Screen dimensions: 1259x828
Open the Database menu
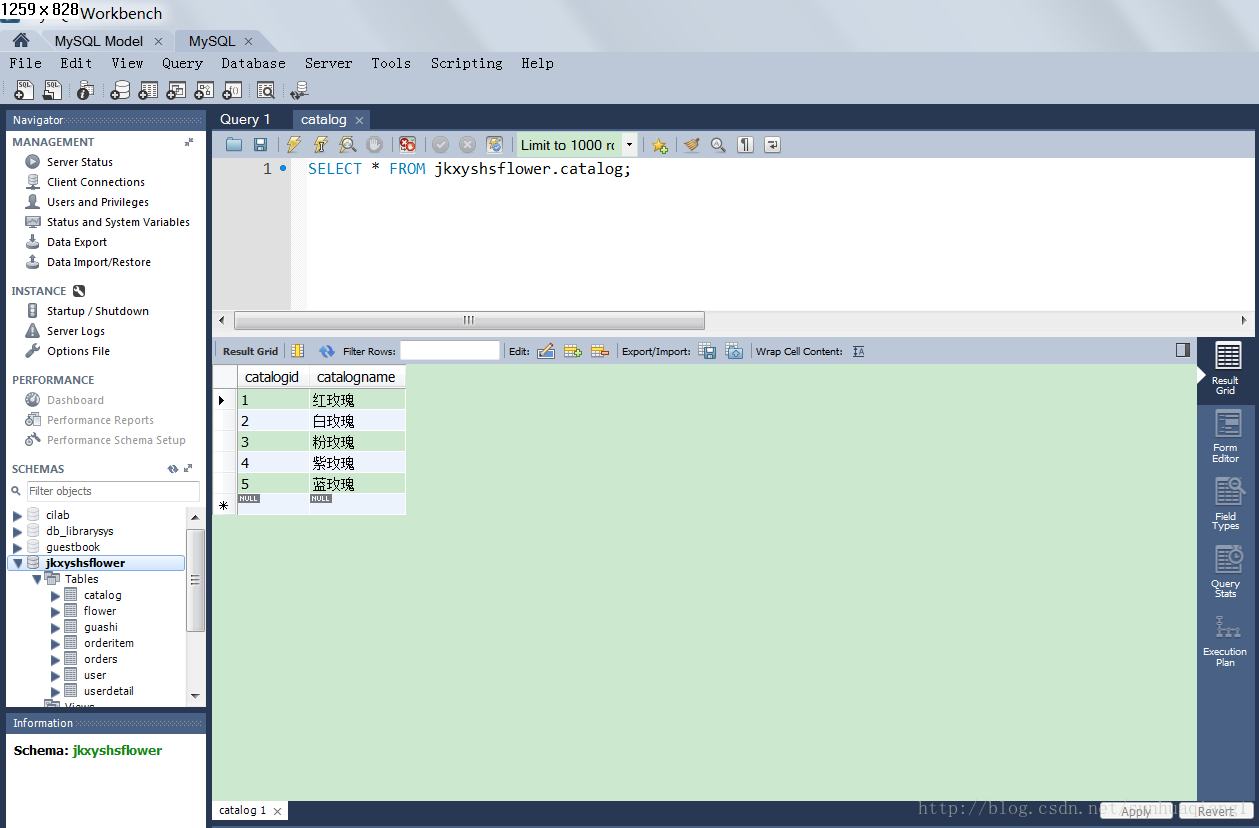tap(253, 63)
